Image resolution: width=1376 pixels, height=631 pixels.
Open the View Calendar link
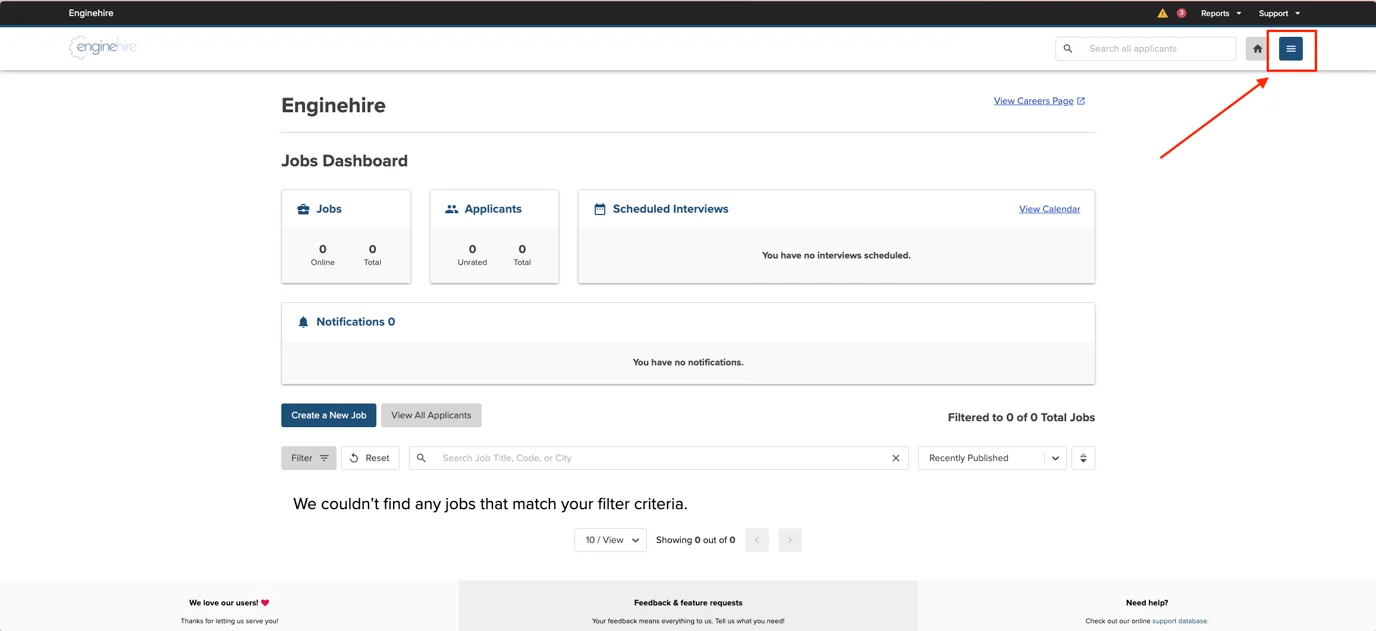pyautogui.click(x=1049, y=209)
